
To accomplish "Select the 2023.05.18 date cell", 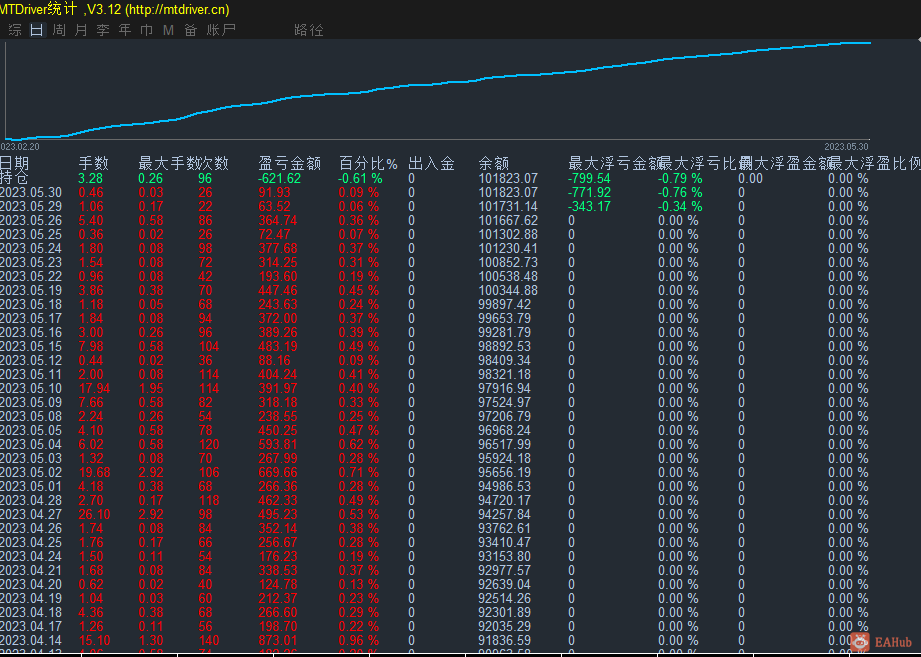I will 31,305.
